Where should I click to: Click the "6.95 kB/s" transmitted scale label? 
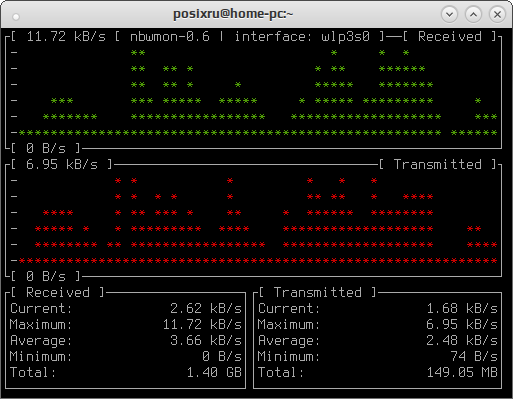click(62, 165)
